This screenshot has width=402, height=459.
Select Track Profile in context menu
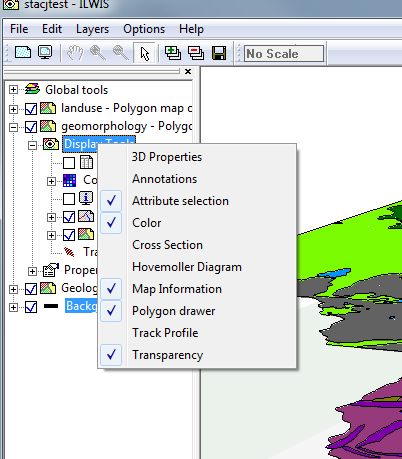click(165, 333)
